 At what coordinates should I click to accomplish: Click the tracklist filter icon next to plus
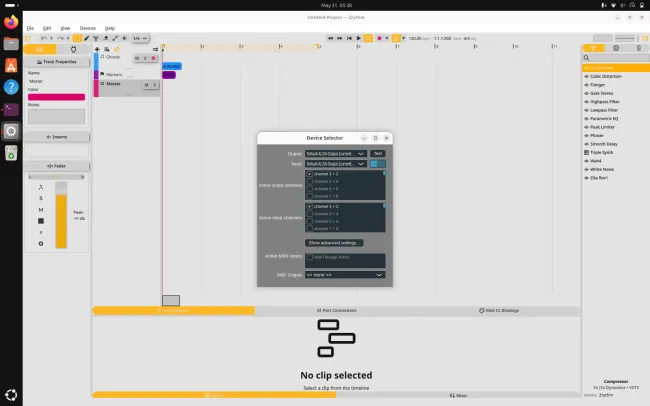107,49
